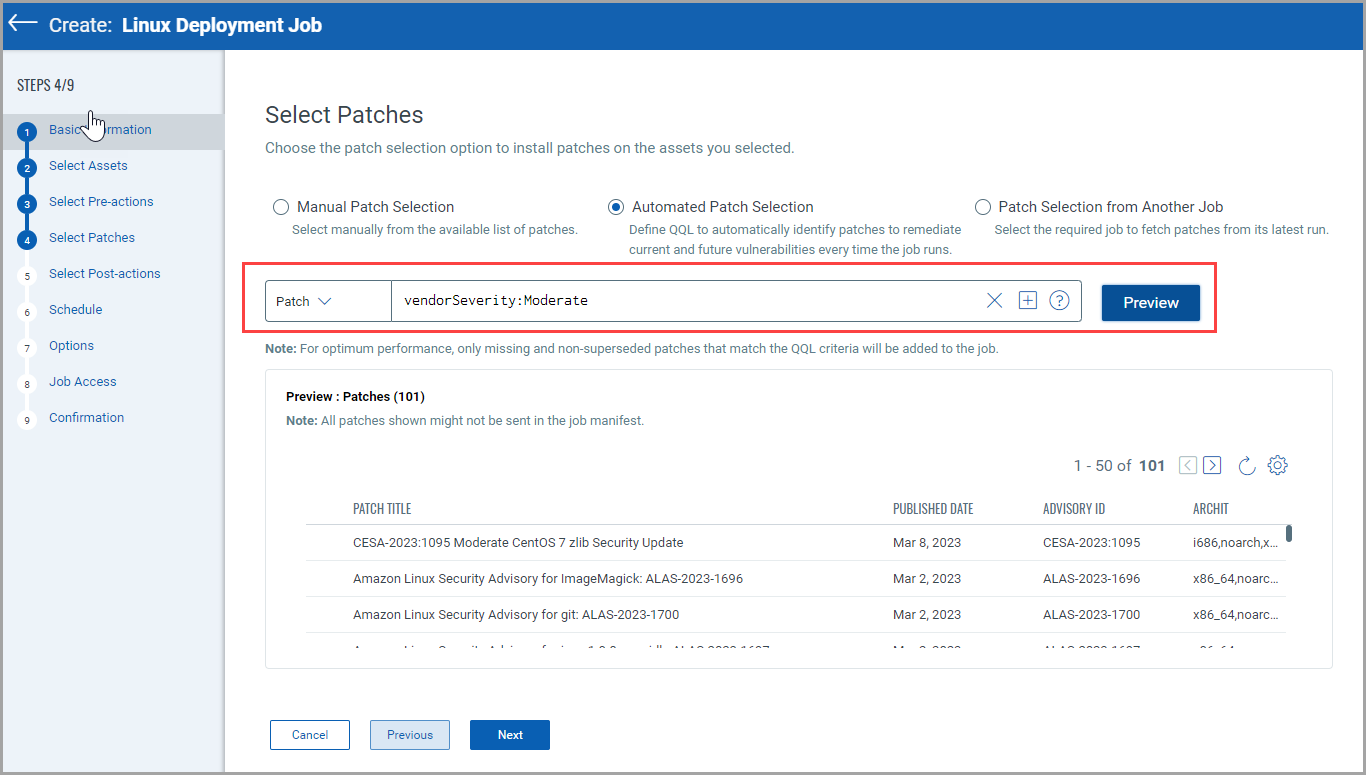This screenshot has width=1366, height=775.
Task: Click step 3 circle in the wizard
Action: [x=27, y=204]
